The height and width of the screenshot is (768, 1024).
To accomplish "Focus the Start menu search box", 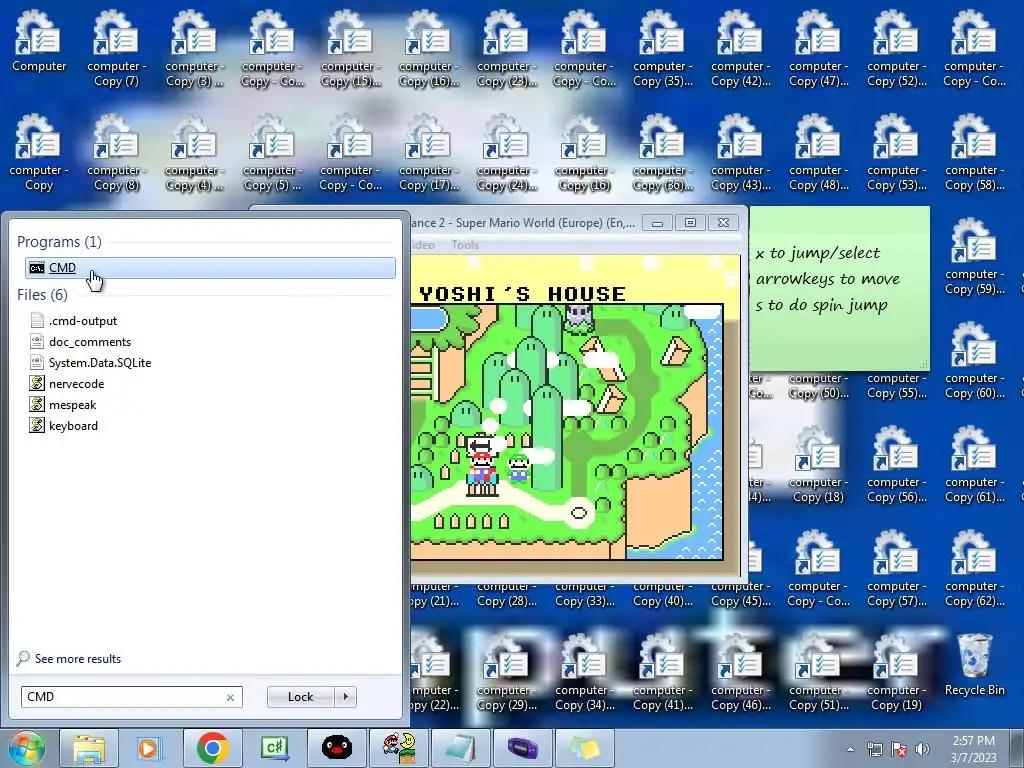I will point(123,697).
